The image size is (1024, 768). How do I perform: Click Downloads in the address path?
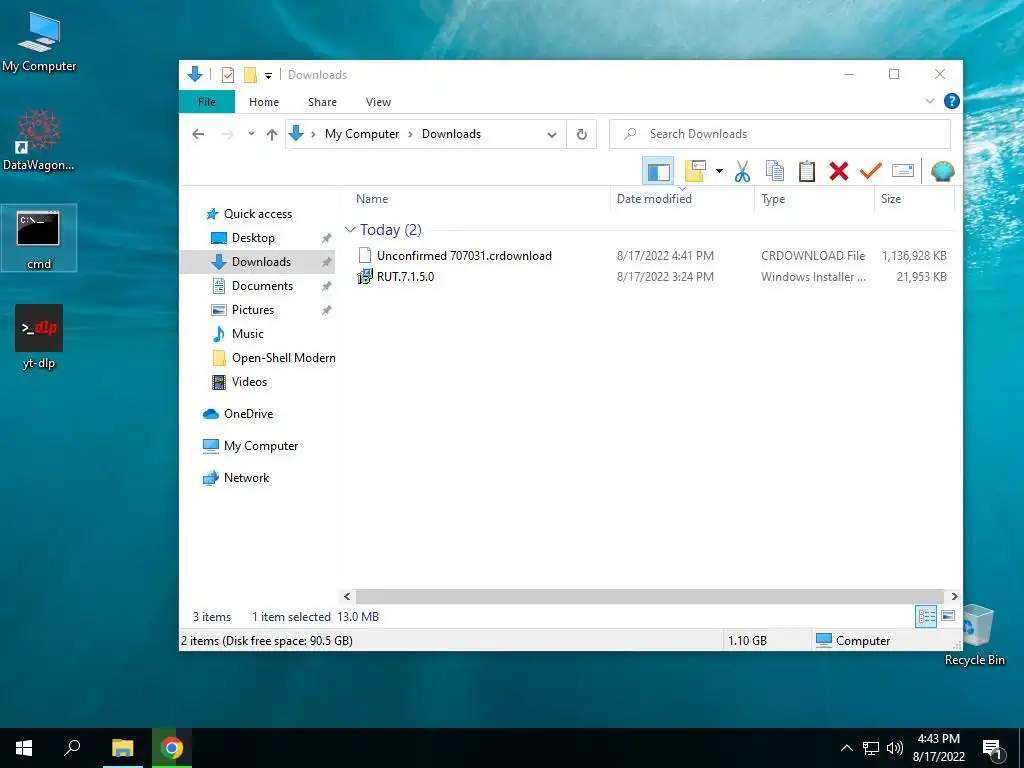coord(451,134)
